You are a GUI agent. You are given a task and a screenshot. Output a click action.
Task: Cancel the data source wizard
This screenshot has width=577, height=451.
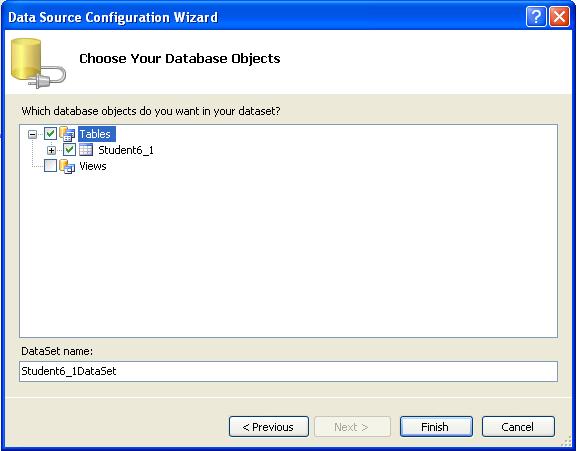tap(518, 427)
